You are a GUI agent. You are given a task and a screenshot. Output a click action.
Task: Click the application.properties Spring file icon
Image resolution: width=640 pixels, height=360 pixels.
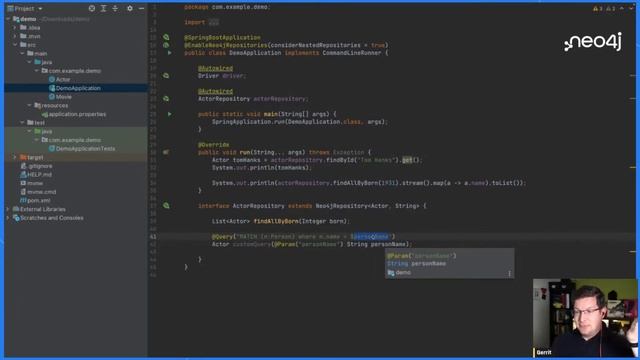click(x=45, y=114)
